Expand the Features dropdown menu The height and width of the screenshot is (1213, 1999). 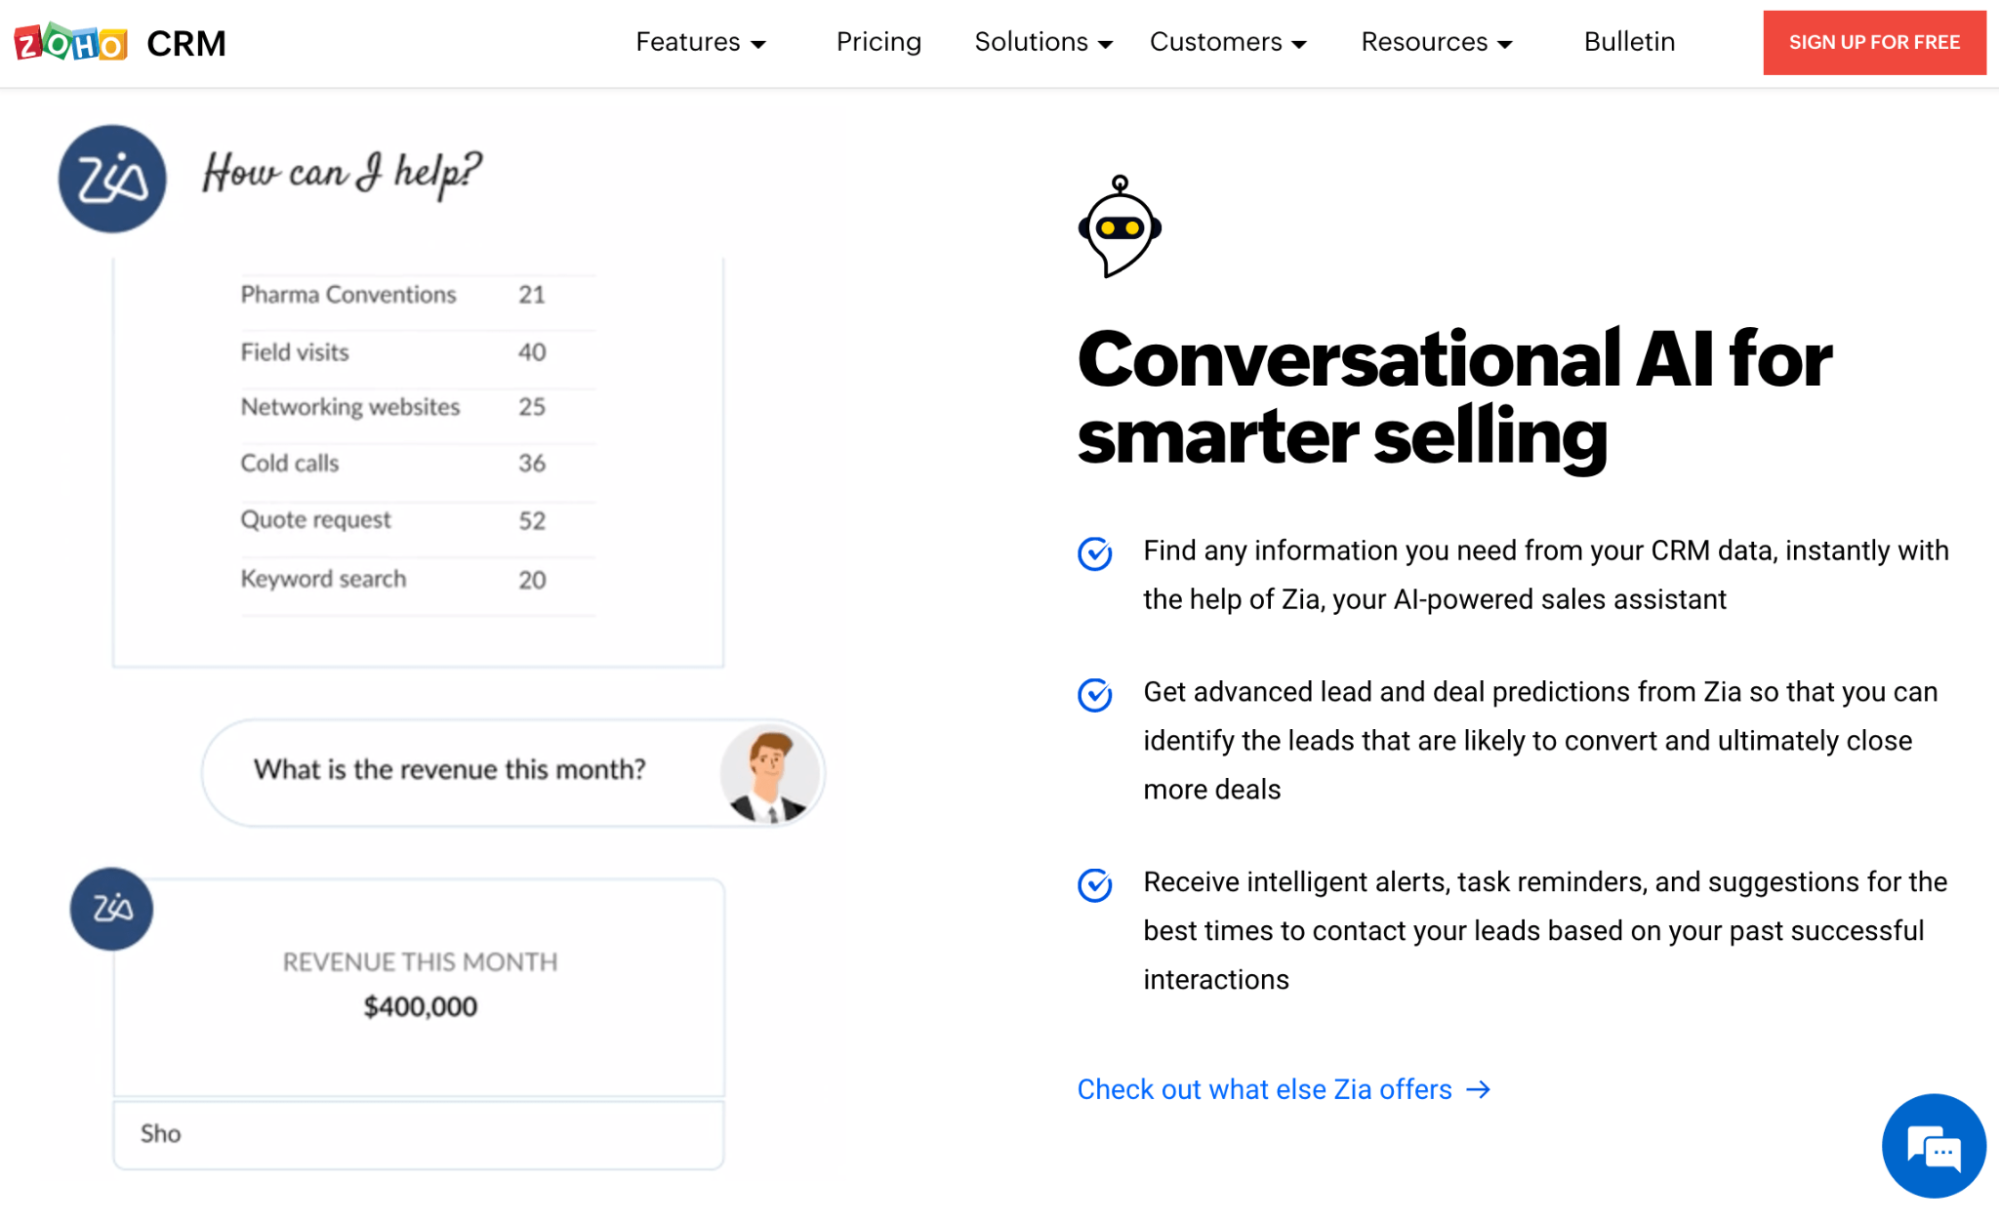(x=701, y=42)
